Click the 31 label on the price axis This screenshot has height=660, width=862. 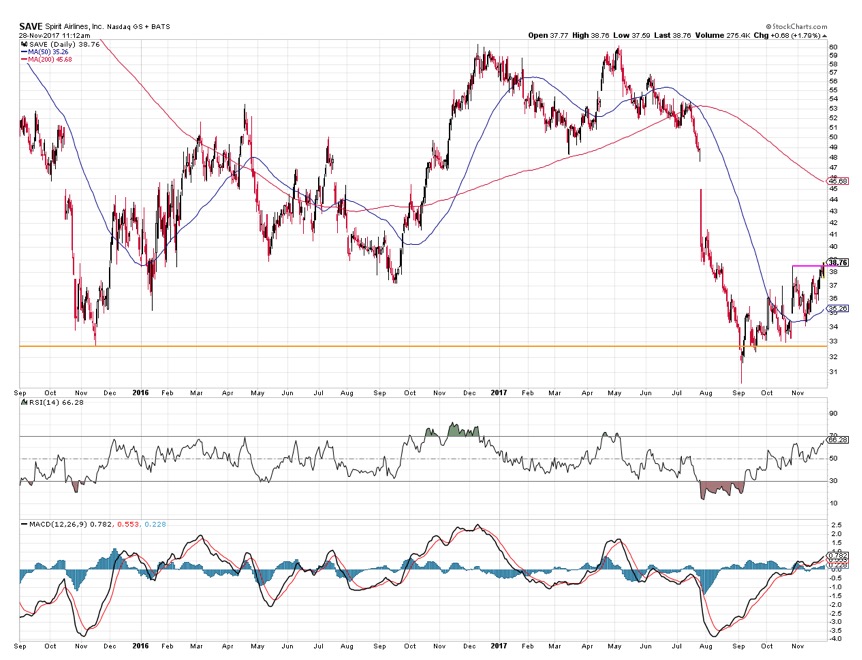[x=833, y=371]
